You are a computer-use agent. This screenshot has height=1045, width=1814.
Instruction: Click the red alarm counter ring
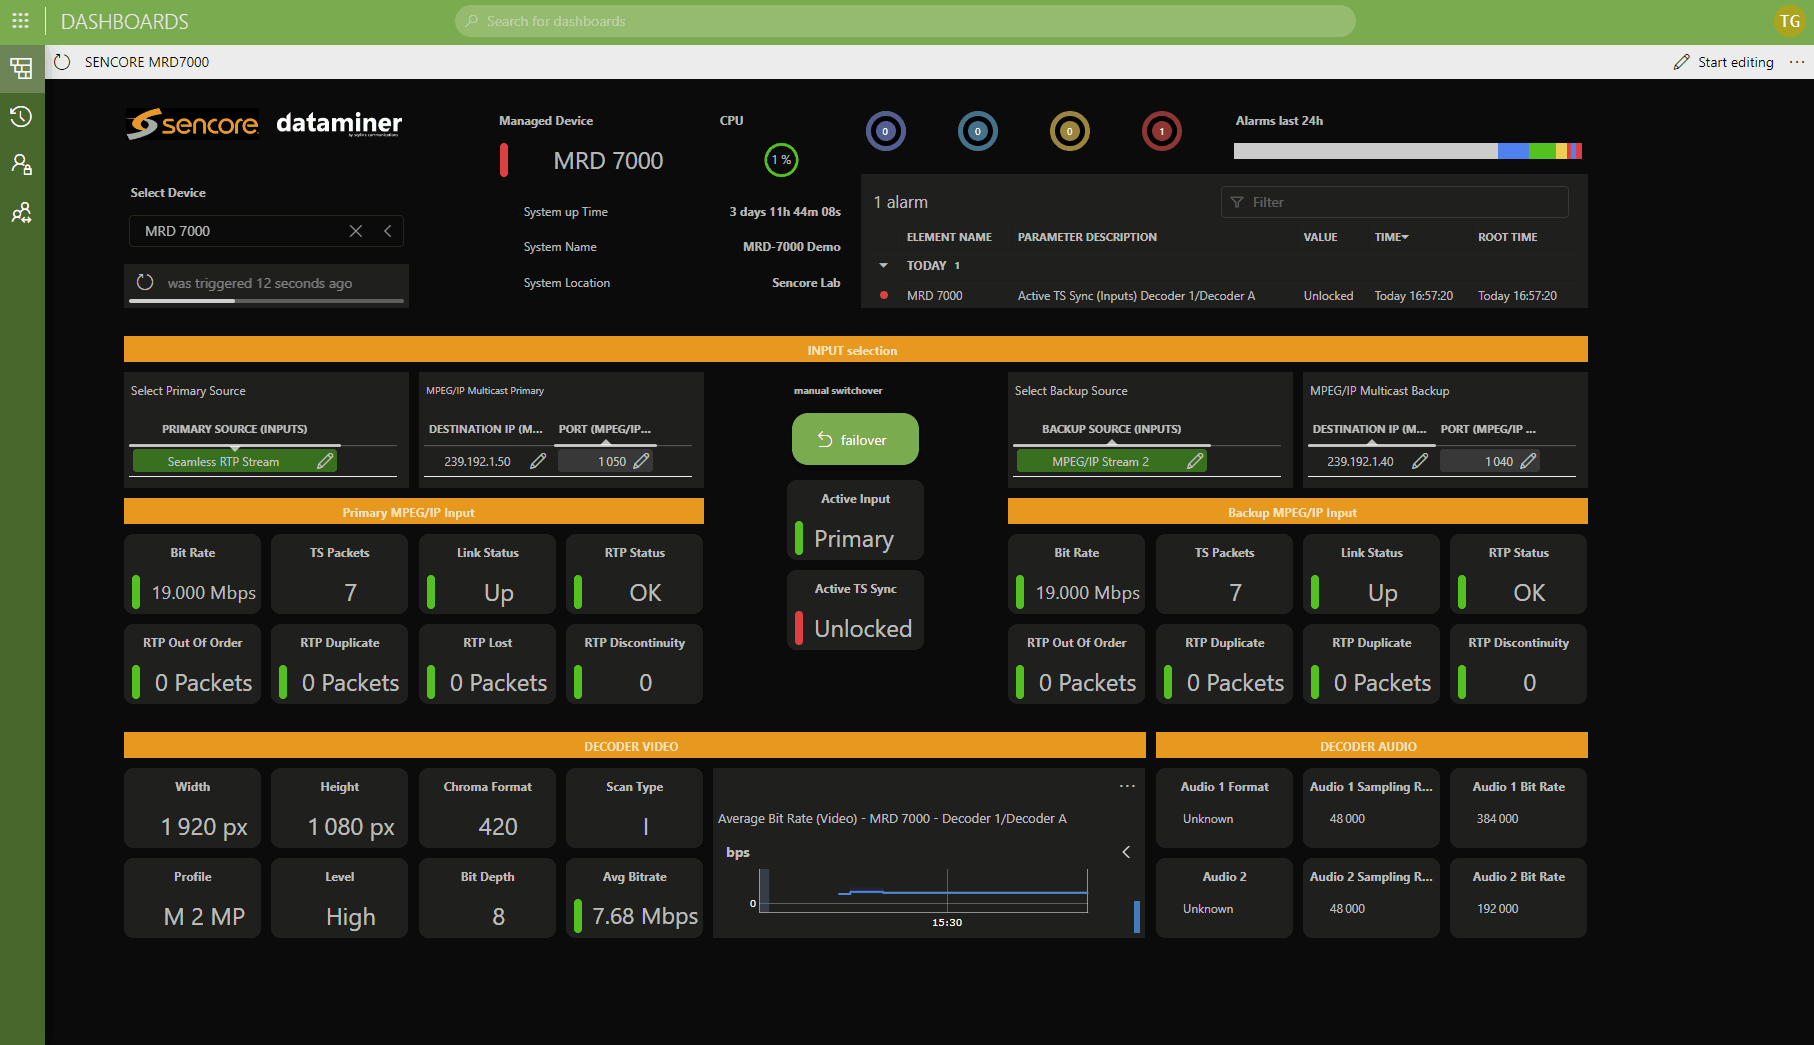1162,131
